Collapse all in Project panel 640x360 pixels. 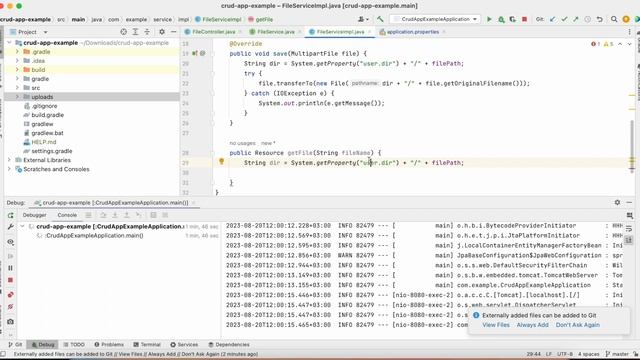click(x=147, y=32)
